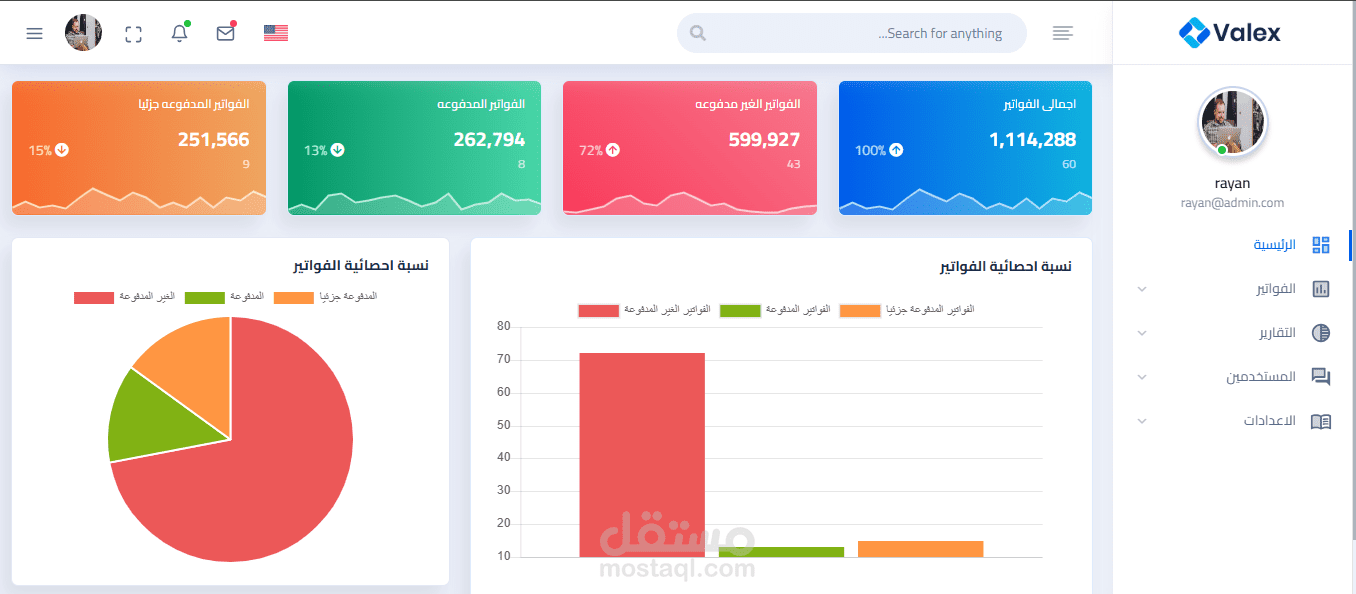Click the rayan profile name
Viewport: 1356px width, 594px height.
click(x=1232, y=182)
